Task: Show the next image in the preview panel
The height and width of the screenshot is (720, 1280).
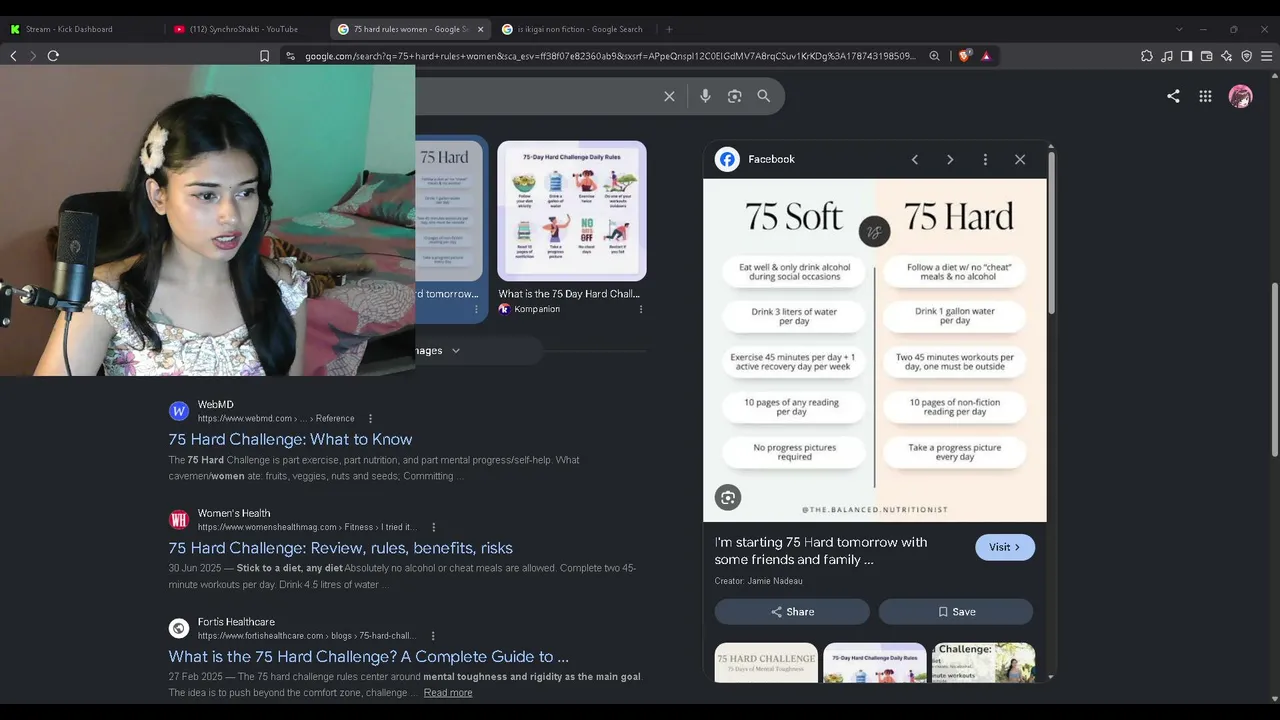Action: coord(950,159)
